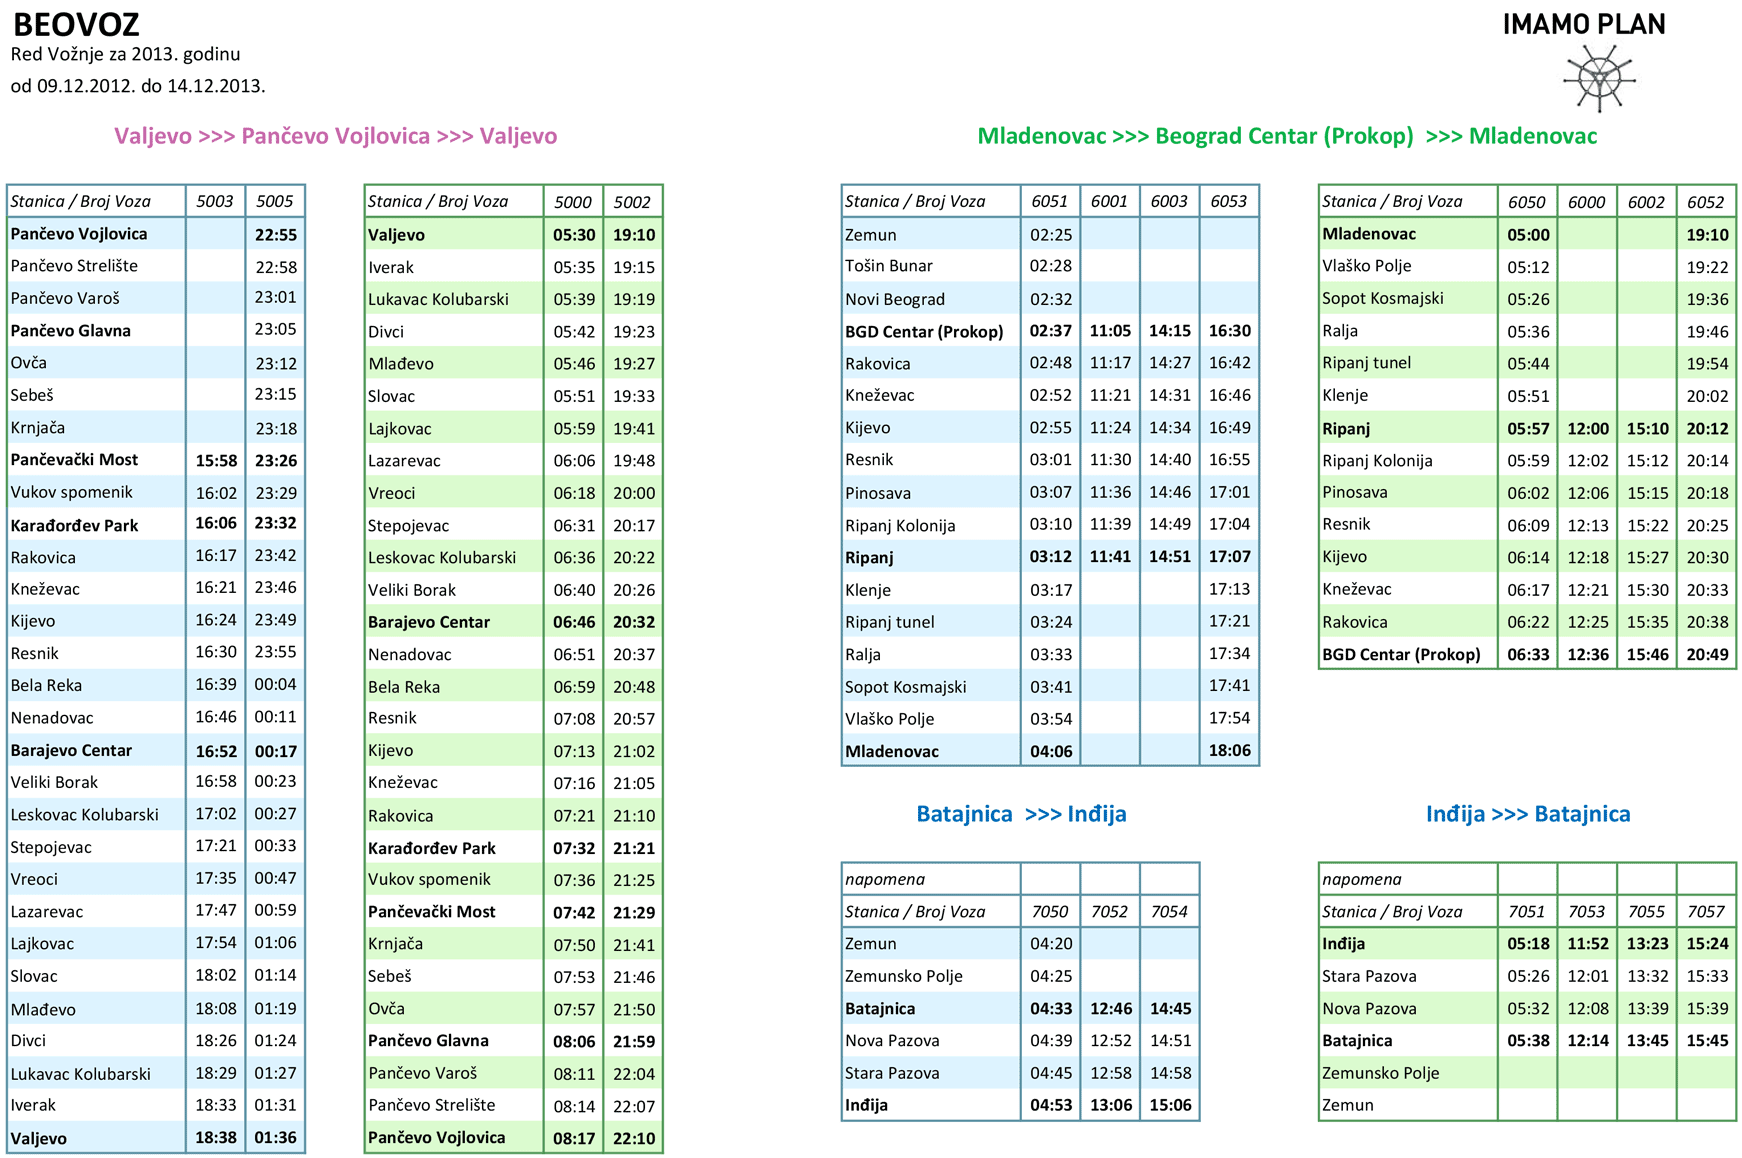
Task: Click train number 7054 column header
Action: pos(1170,911)
